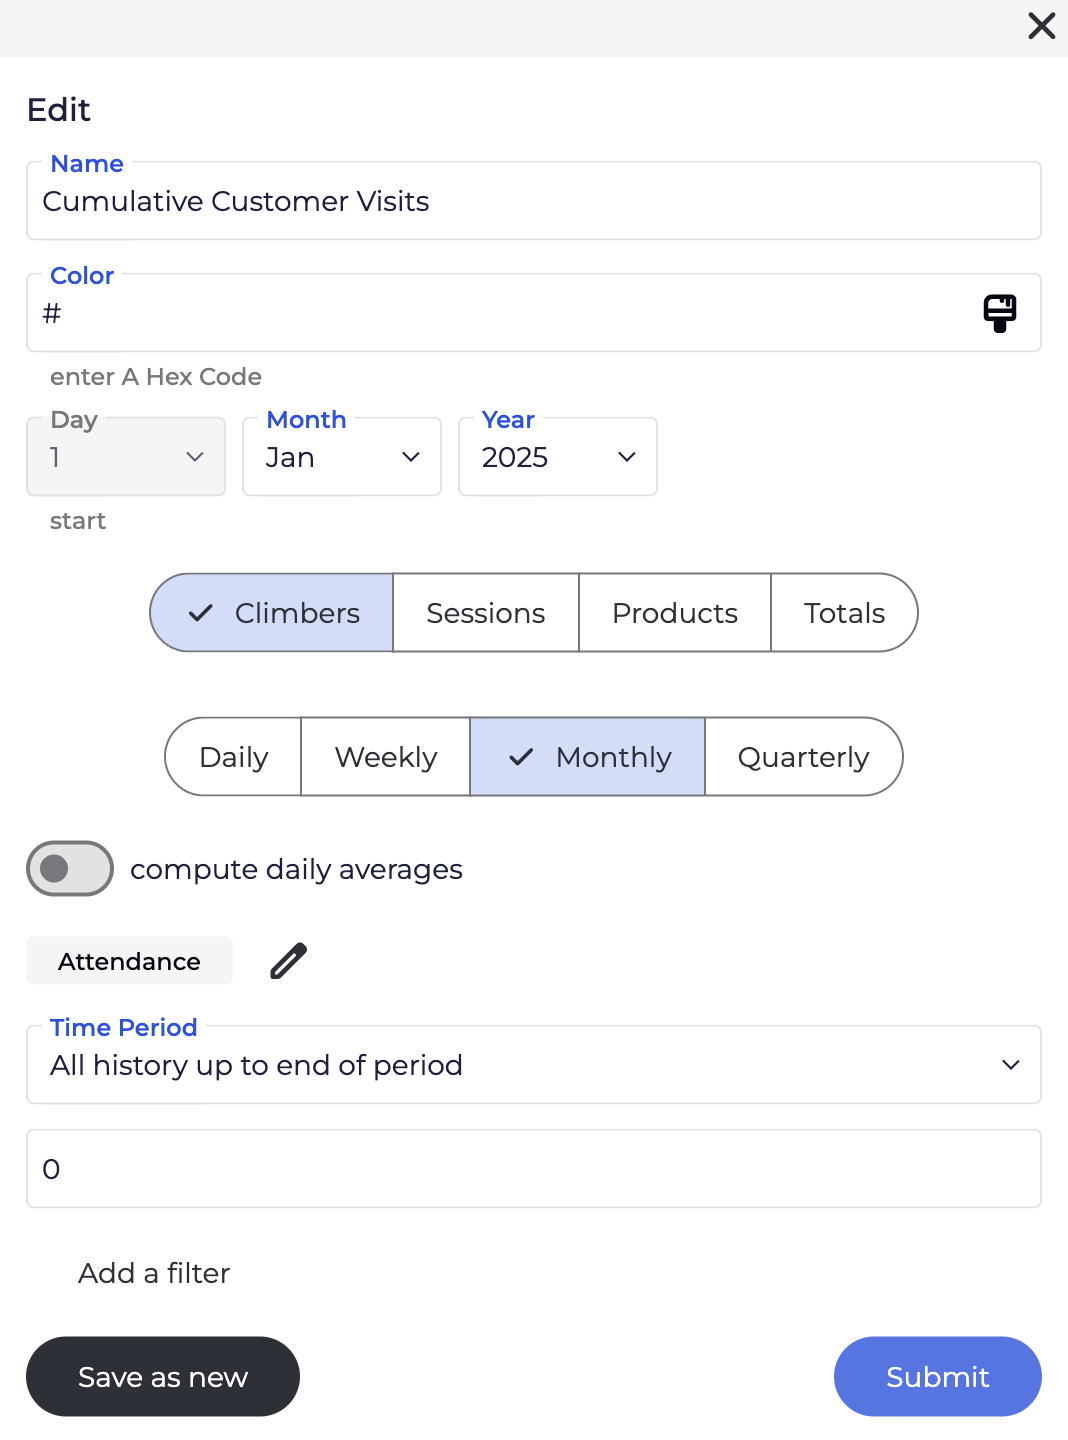Open the Month dropdown showing Jan
Screen dimensions: 1068x1440
click(342, 457)
